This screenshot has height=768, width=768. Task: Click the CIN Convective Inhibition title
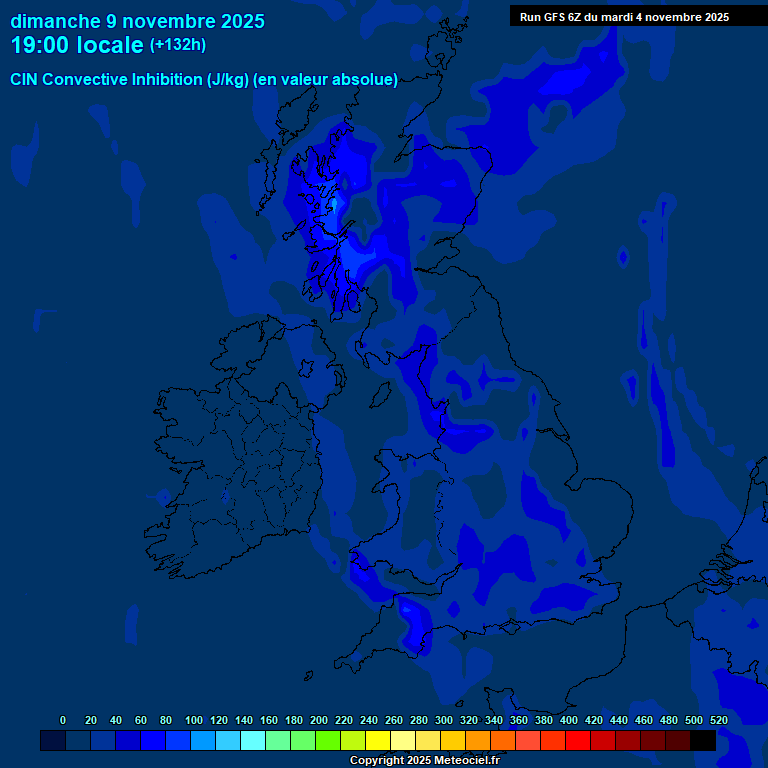click(204, 80)
